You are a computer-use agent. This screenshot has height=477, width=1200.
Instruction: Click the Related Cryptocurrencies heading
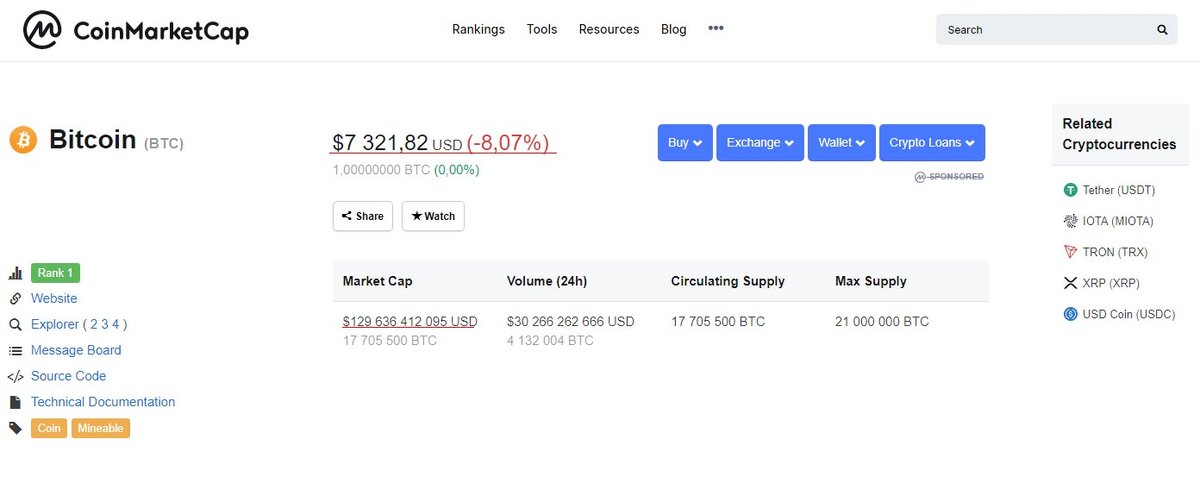(1119, 134)
